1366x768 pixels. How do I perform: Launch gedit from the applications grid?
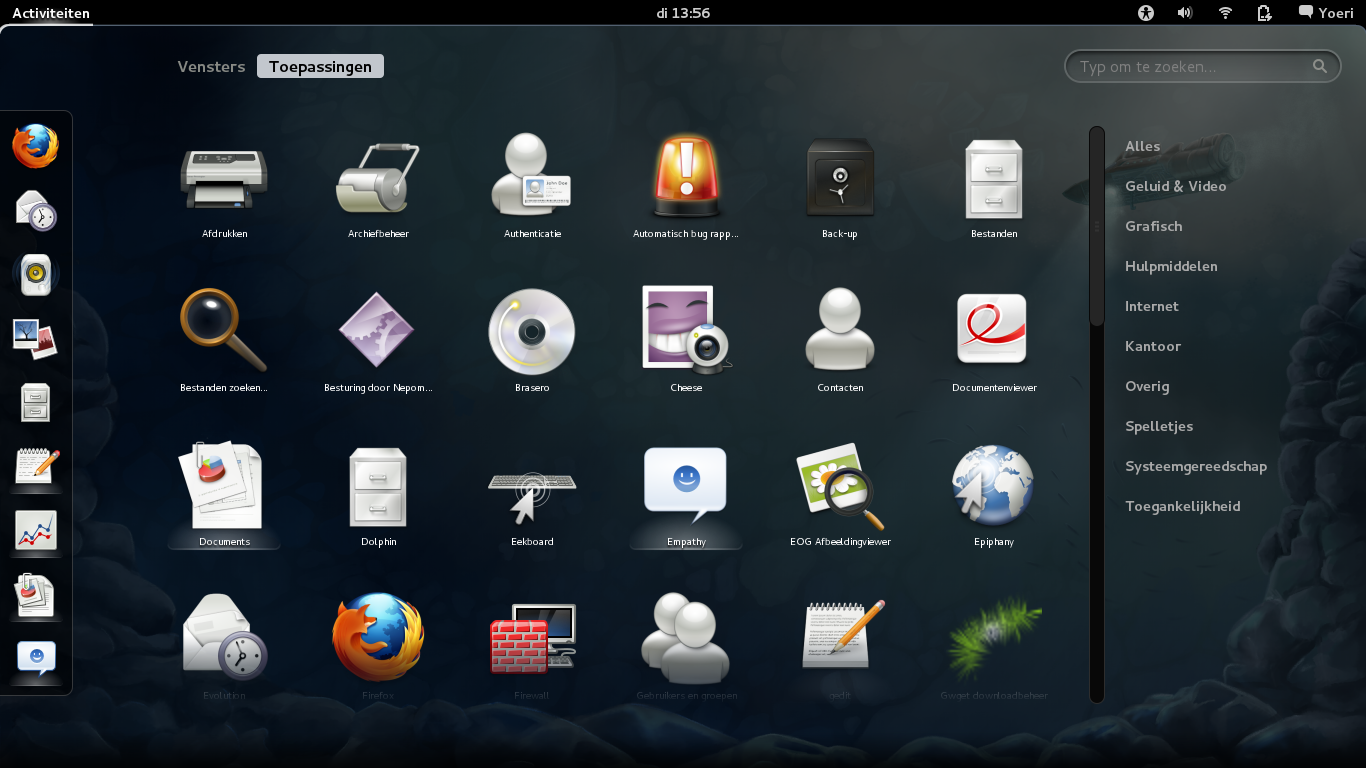tap(840, 648)
